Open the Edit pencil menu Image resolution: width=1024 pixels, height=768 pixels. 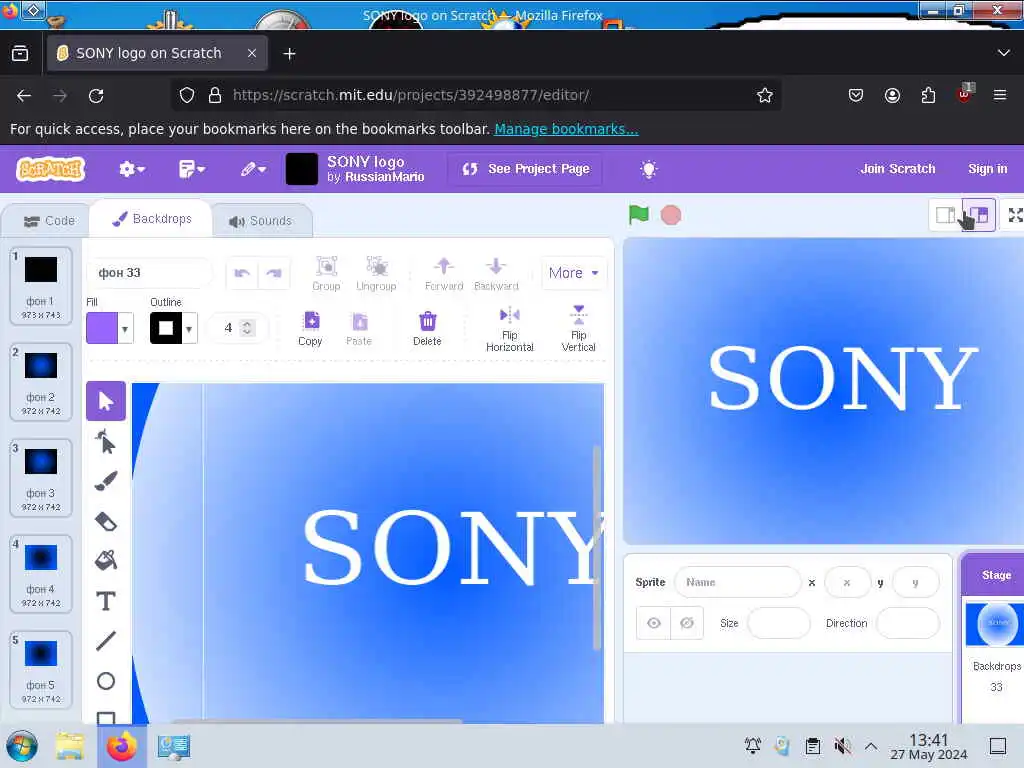point(253,170)
